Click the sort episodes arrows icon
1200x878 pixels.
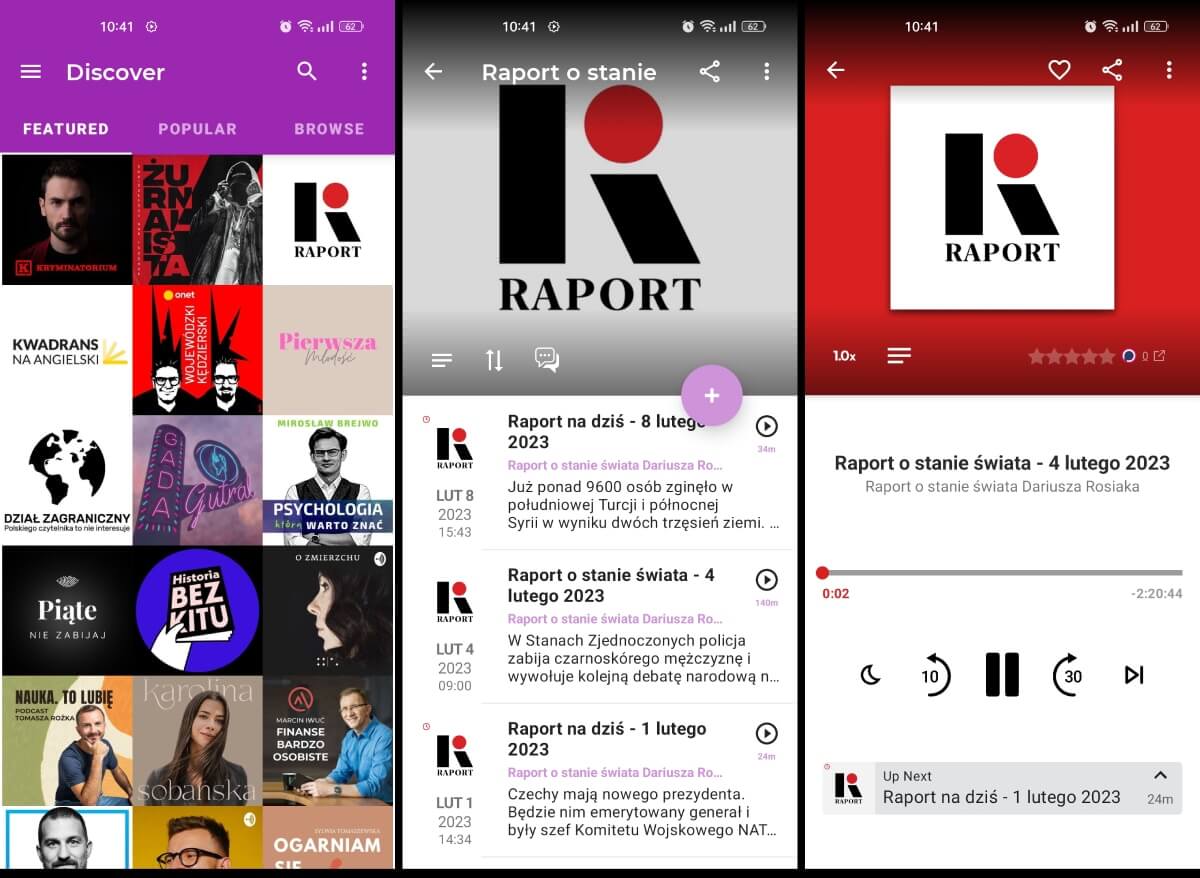[x=494, y=360]
